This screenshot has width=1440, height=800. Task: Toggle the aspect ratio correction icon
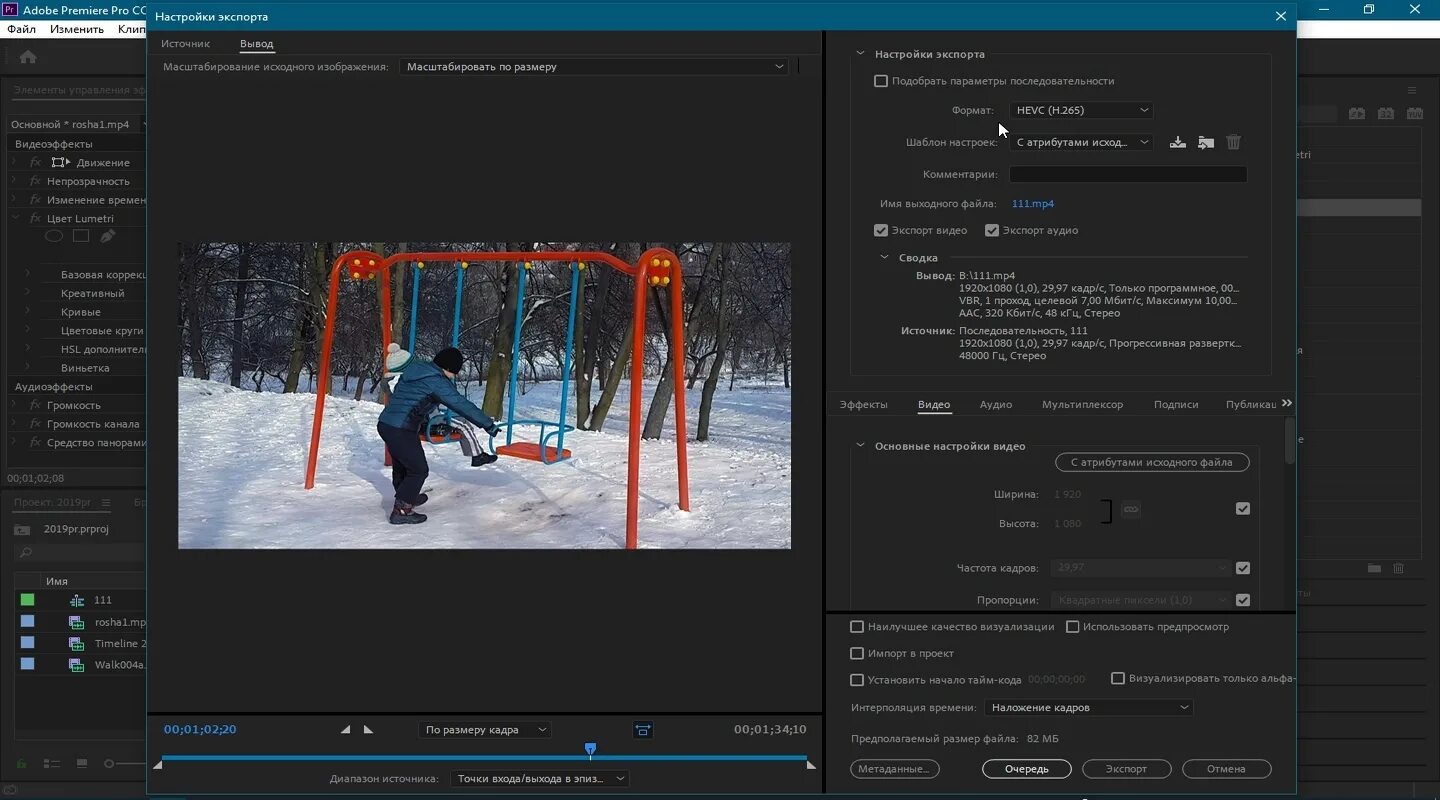click(643, 730)
